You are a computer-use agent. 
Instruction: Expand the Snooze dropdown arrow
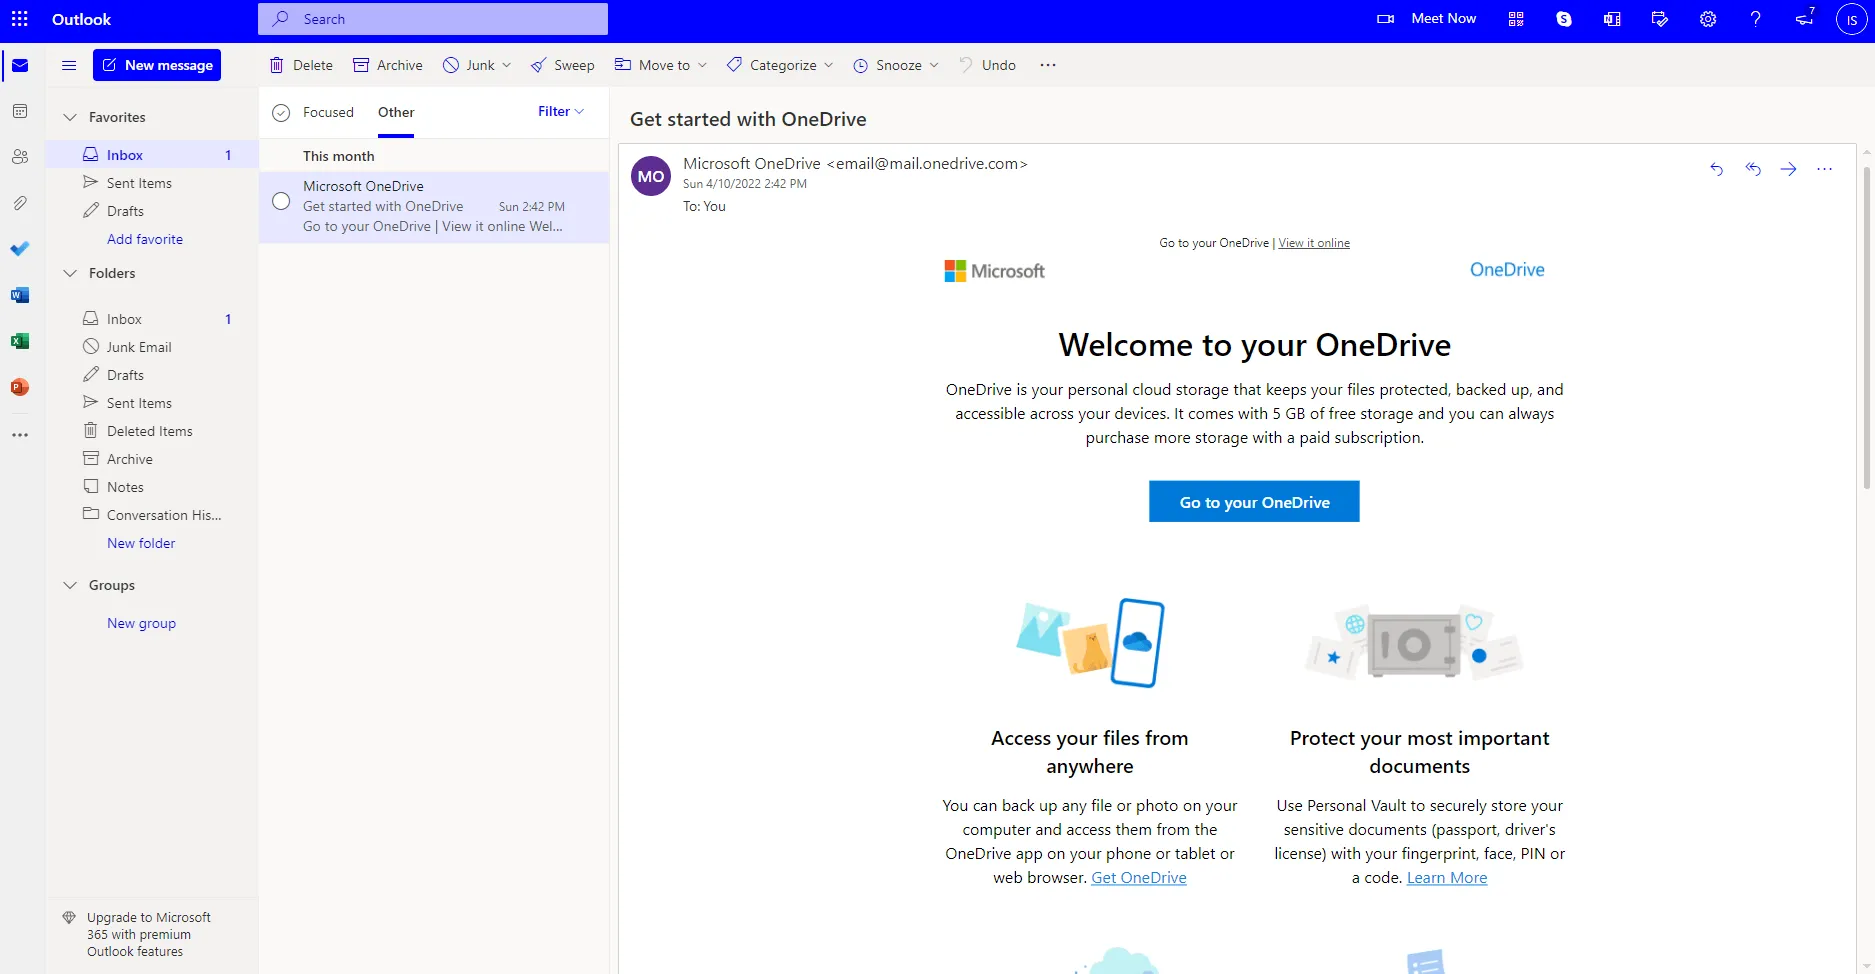(x=934, y=65)
